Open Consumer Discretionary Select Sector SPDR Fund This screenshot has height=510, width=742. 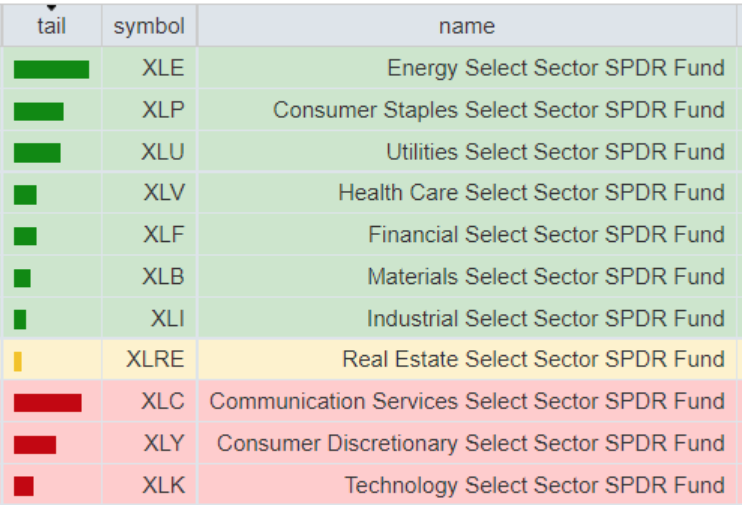click(471, 444)
